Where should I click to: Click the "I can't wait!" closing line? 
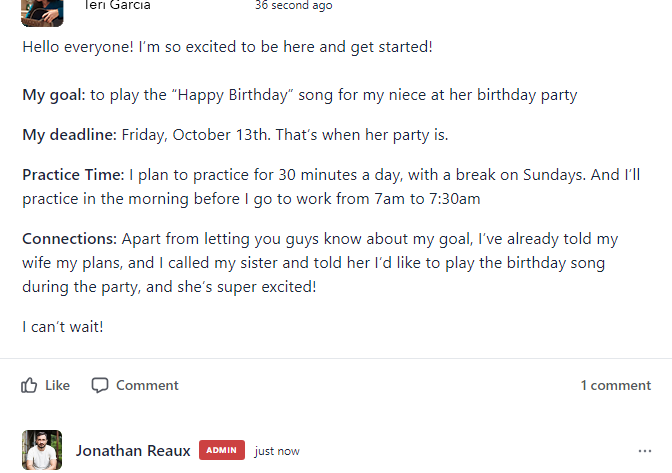pos(63,327)
